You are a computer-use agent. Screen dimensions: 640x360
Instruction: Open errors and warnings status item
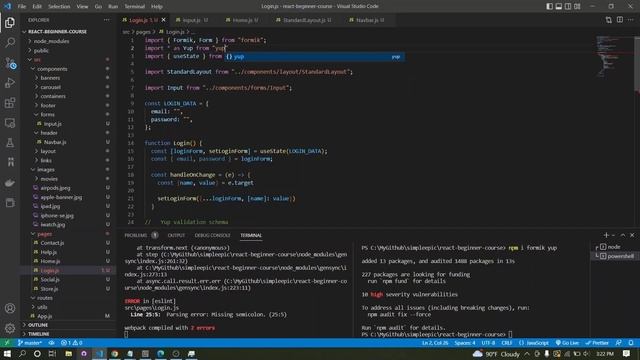click(72, 343)
